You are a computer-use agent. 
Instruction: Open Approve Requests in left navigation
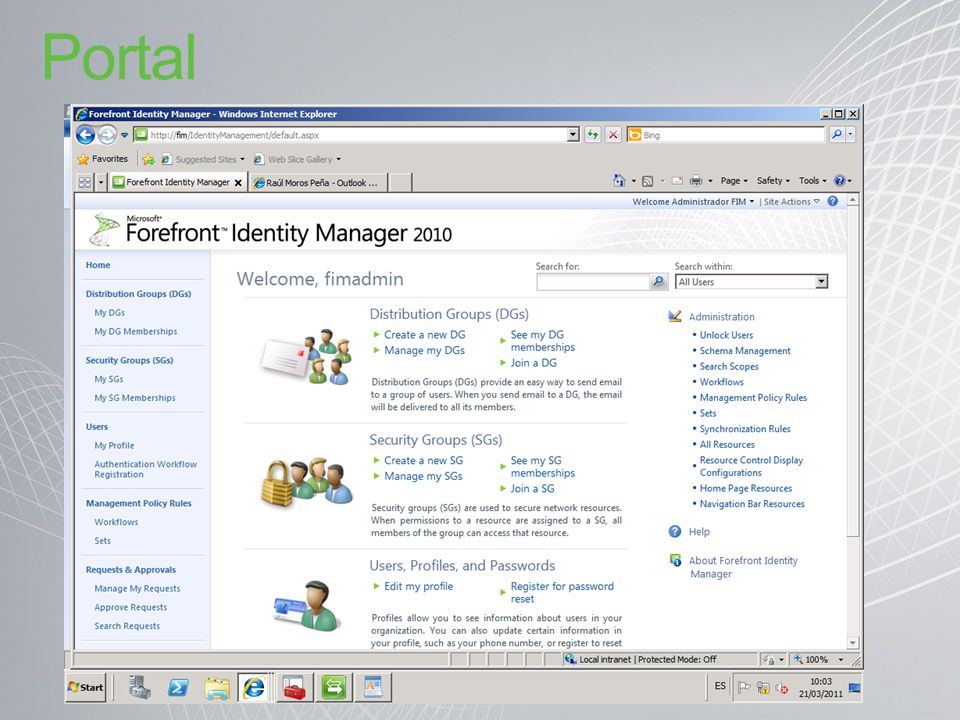[x=130, y=607]
